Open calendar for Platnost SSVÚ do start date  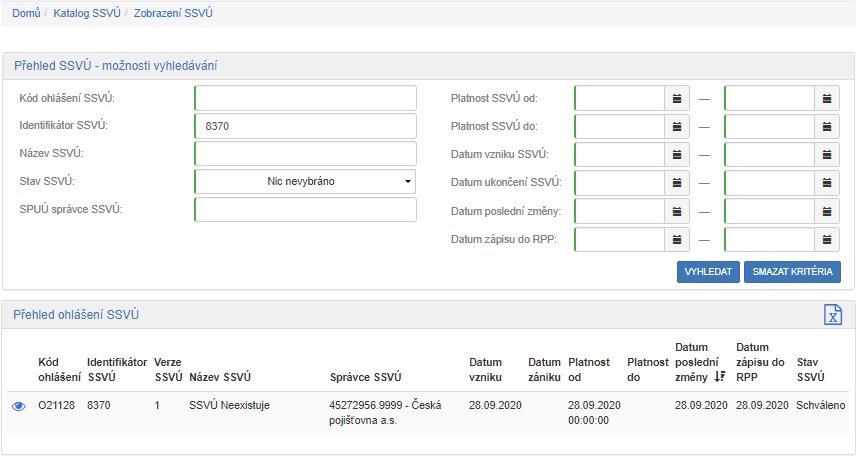coord(677,127)
